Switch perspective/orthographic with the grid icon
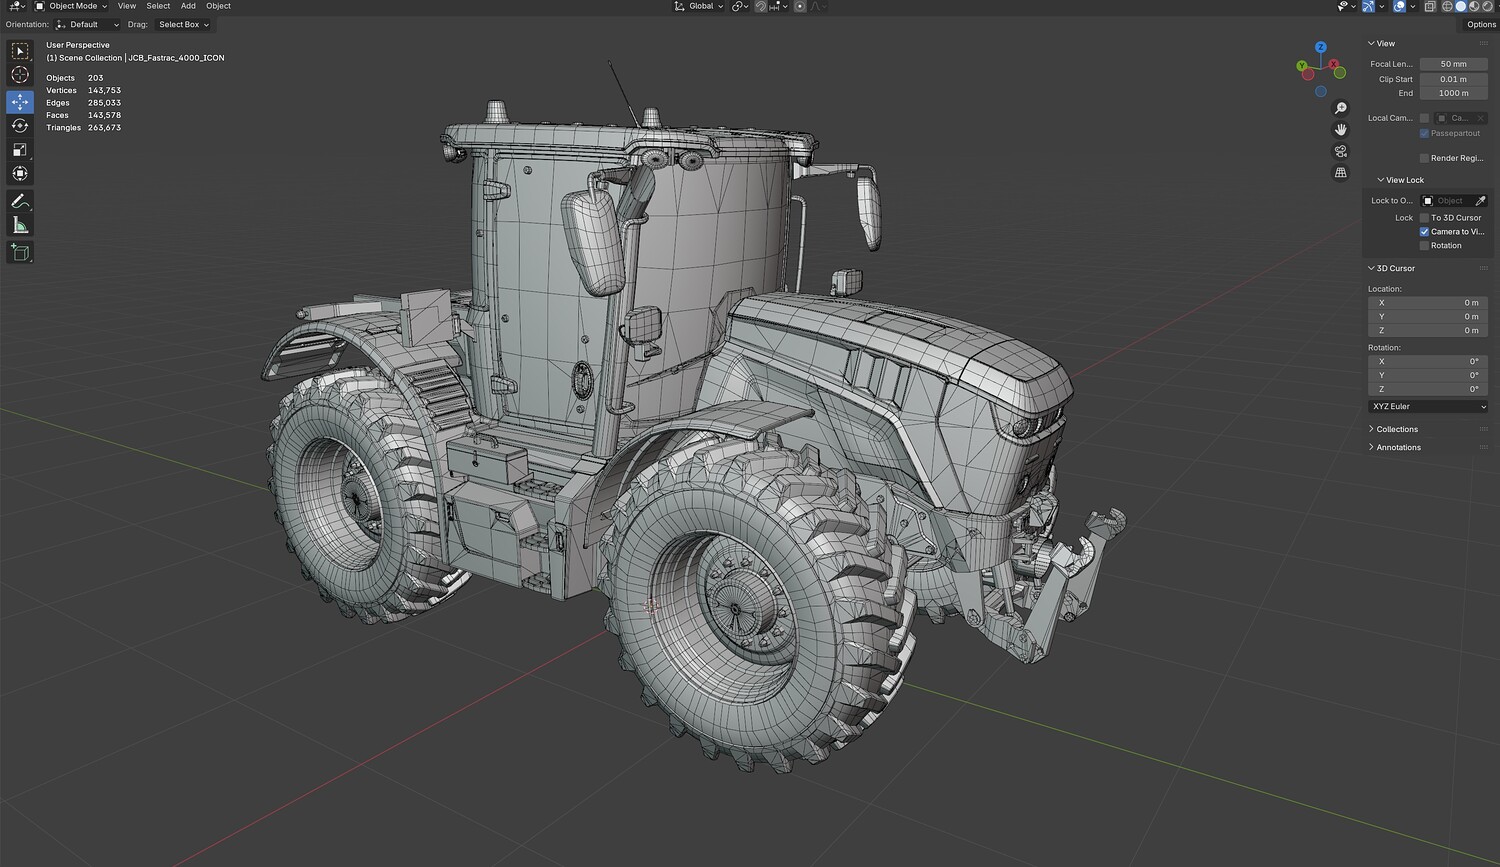1500x867 pixels. [1341, 173]
